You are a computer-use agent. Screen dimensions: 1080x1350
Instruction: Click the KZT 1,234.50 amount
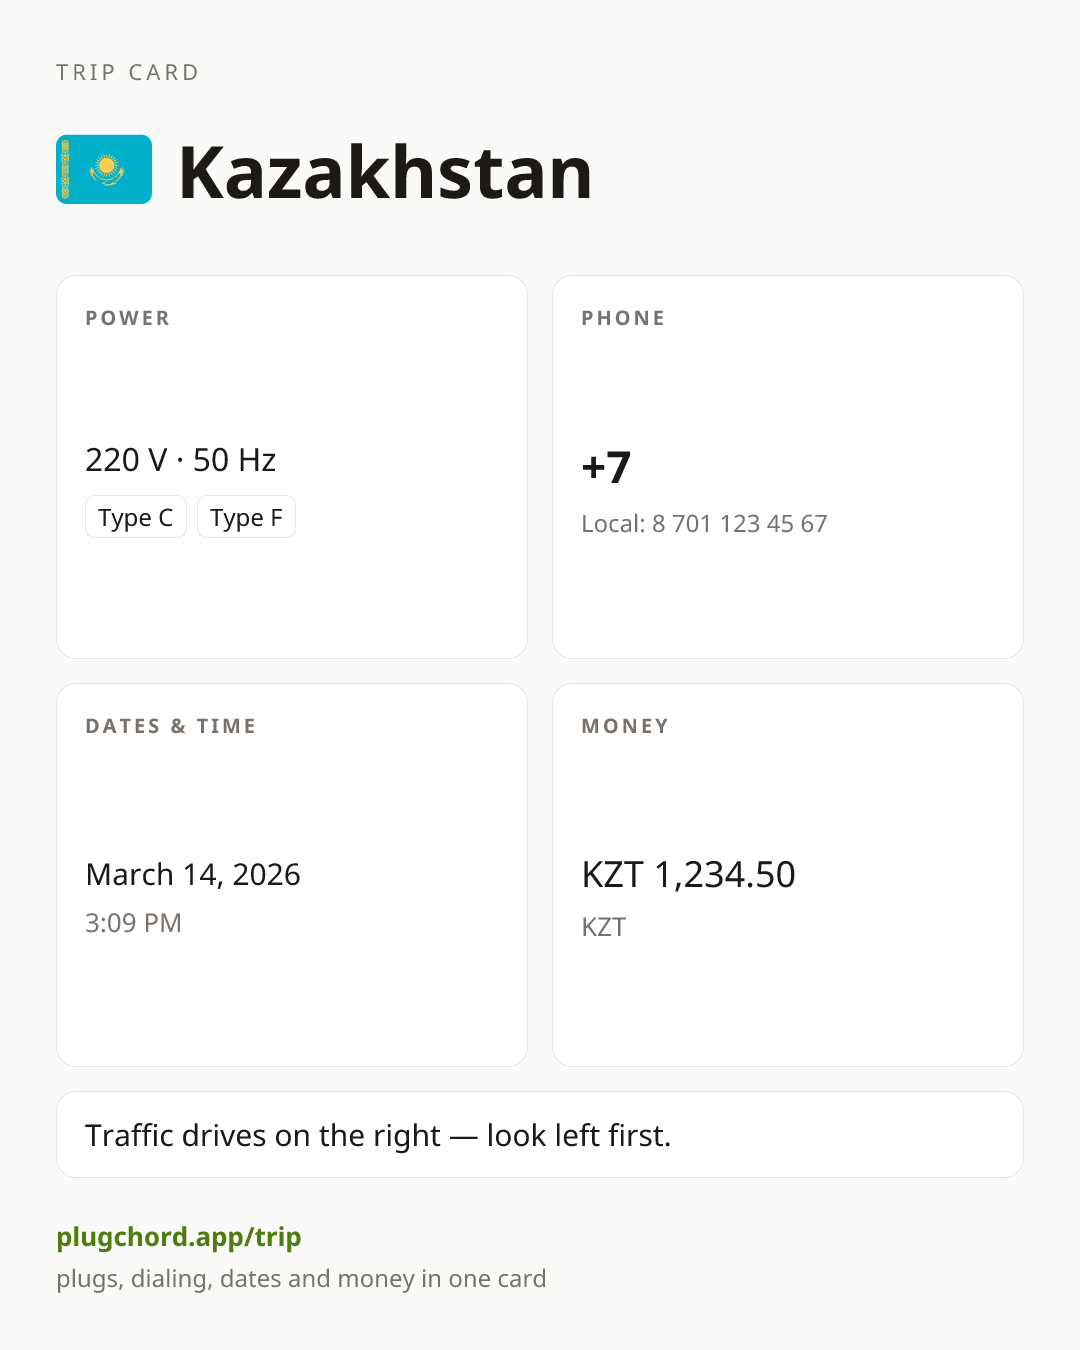[x=689, y=875]
